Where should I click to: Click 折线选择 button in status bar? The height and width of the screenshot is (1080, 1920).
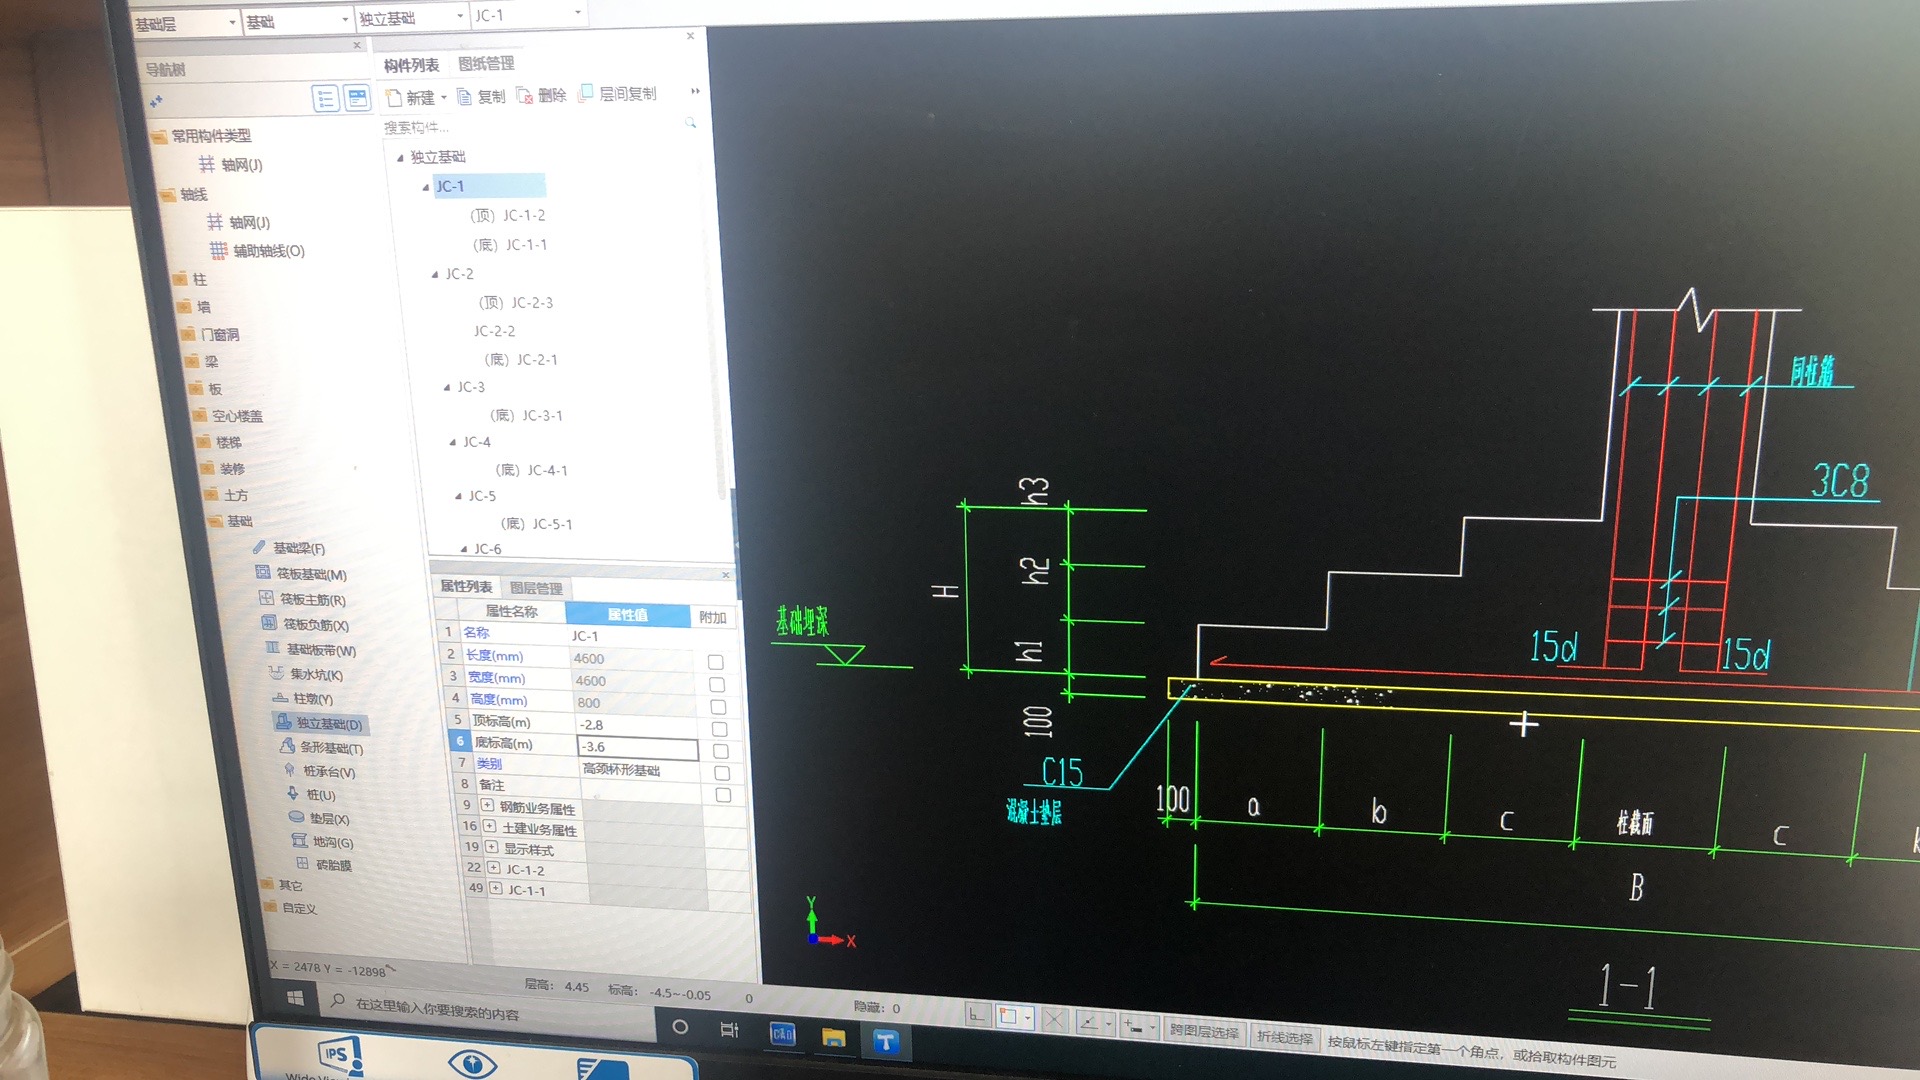click(1285, 1038)
